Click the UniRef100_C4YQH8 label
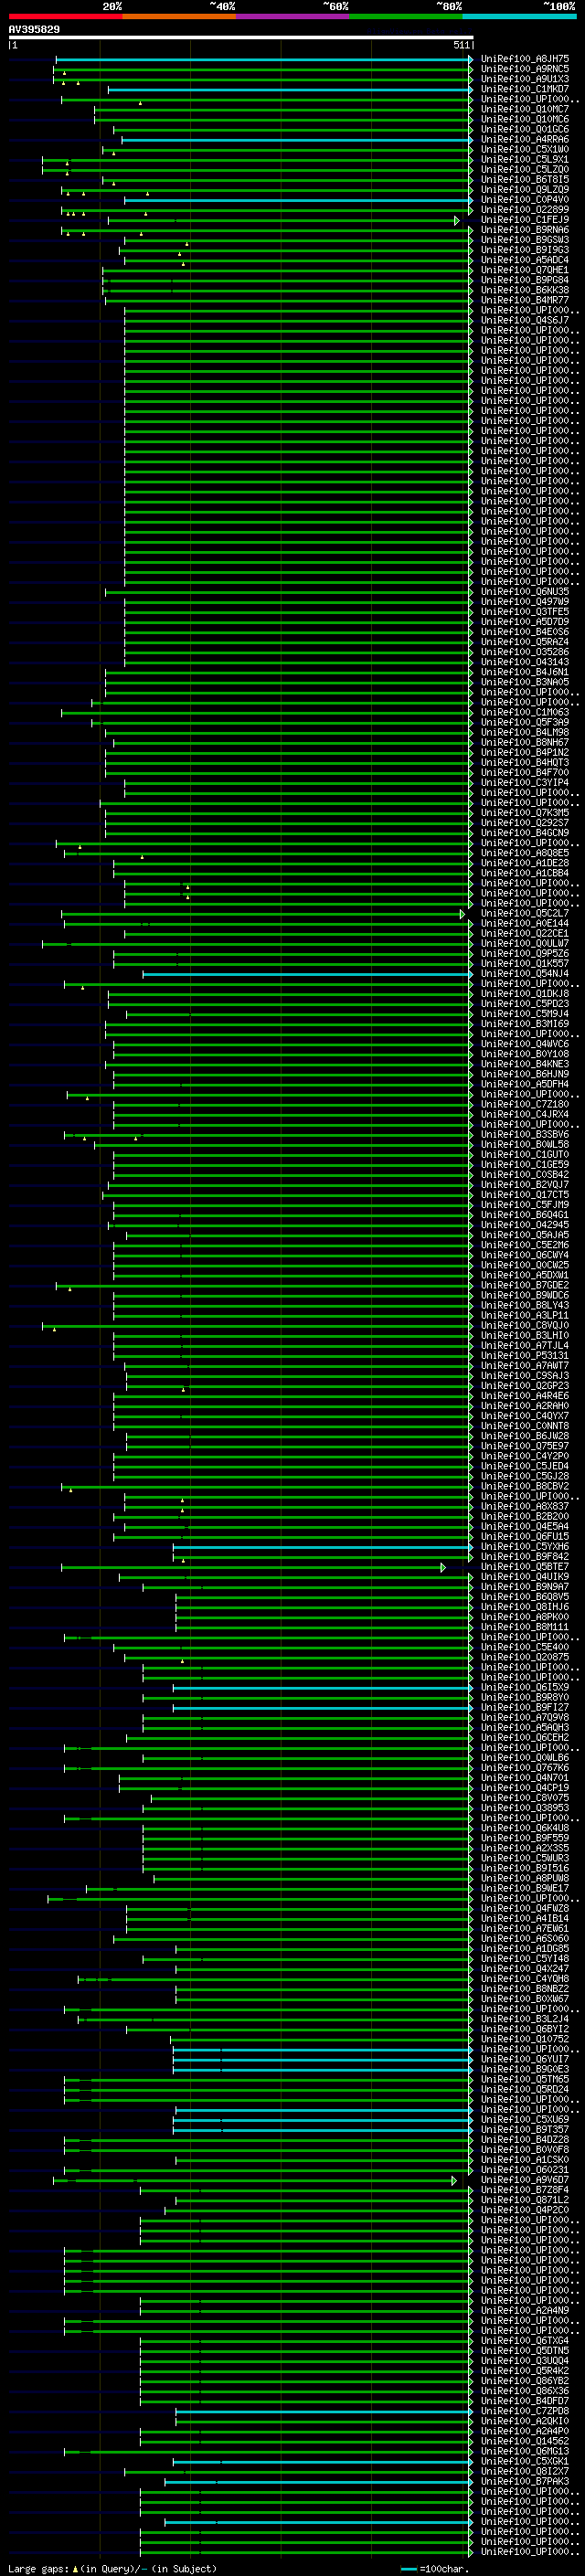 [525, 1979]
